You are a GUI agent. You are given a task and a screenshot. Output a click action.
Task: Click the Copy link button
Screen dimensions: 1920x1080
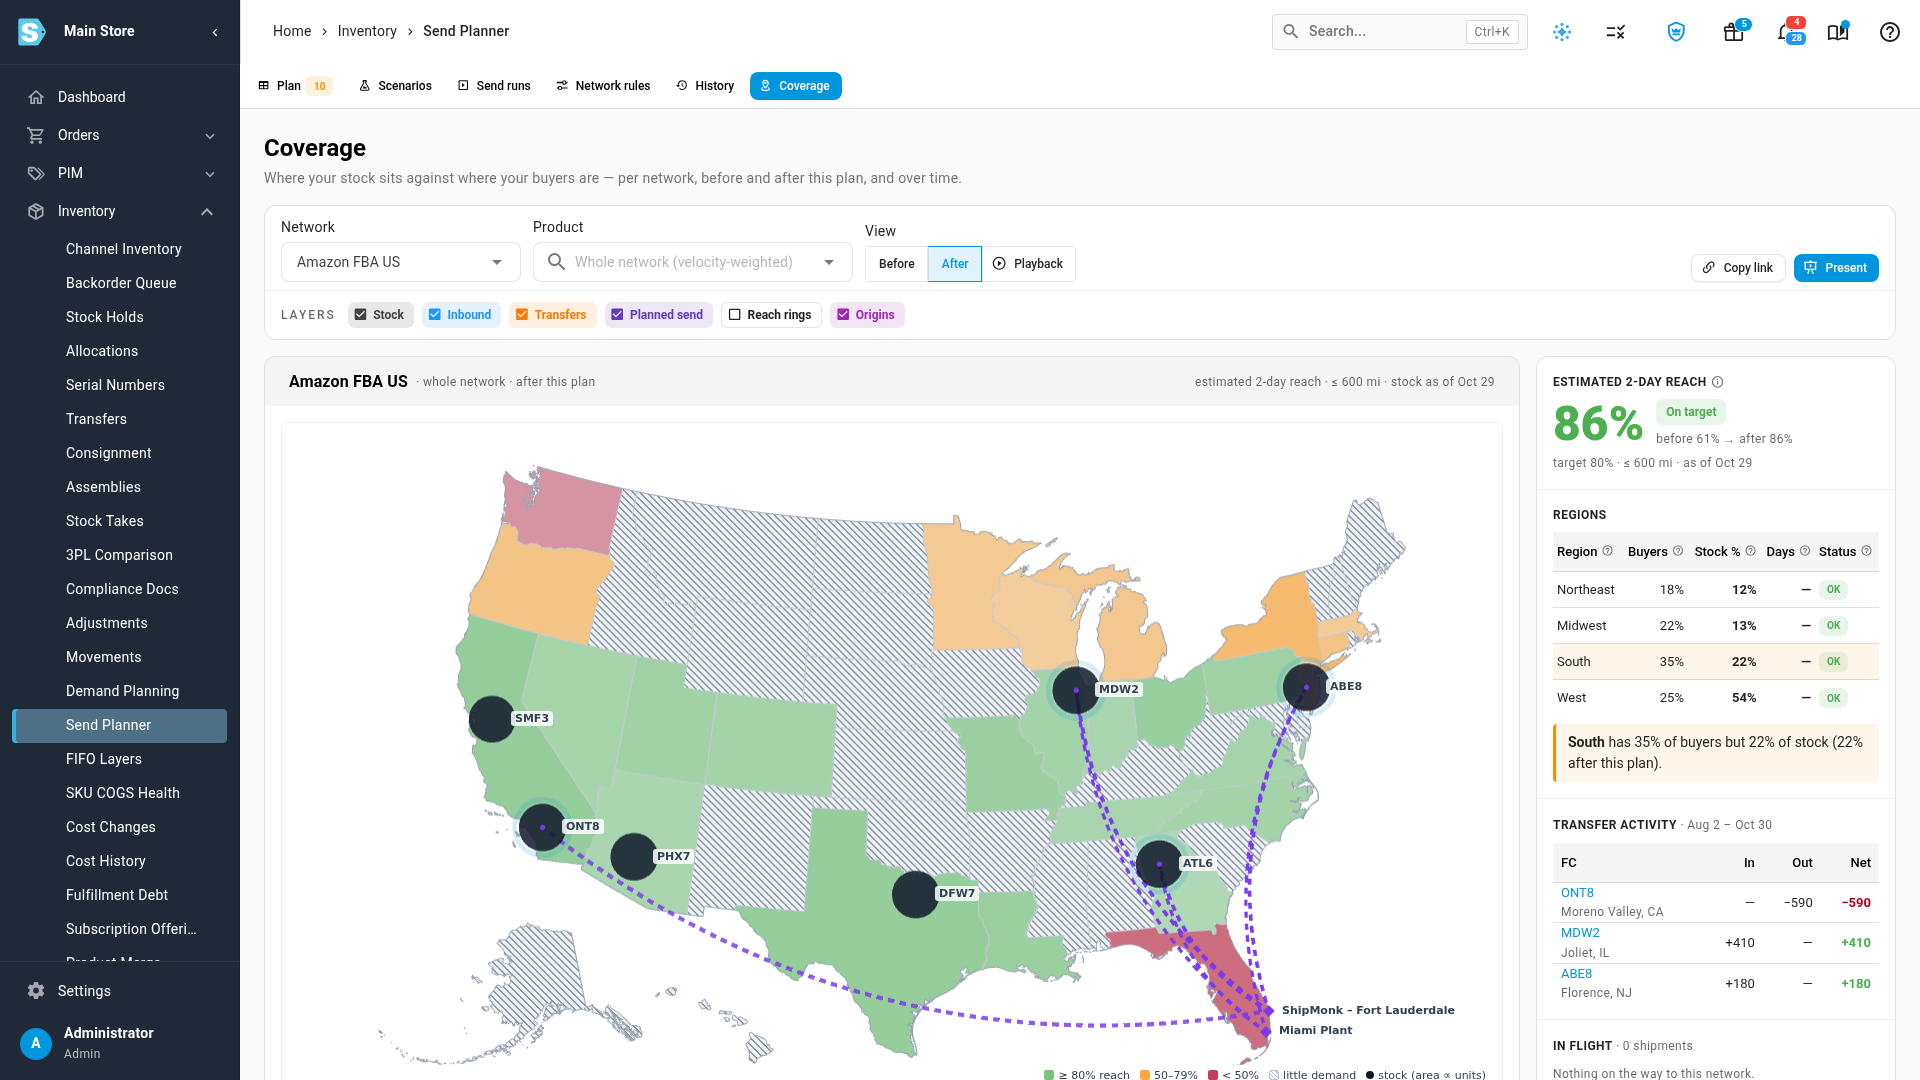pos(1738,268)
